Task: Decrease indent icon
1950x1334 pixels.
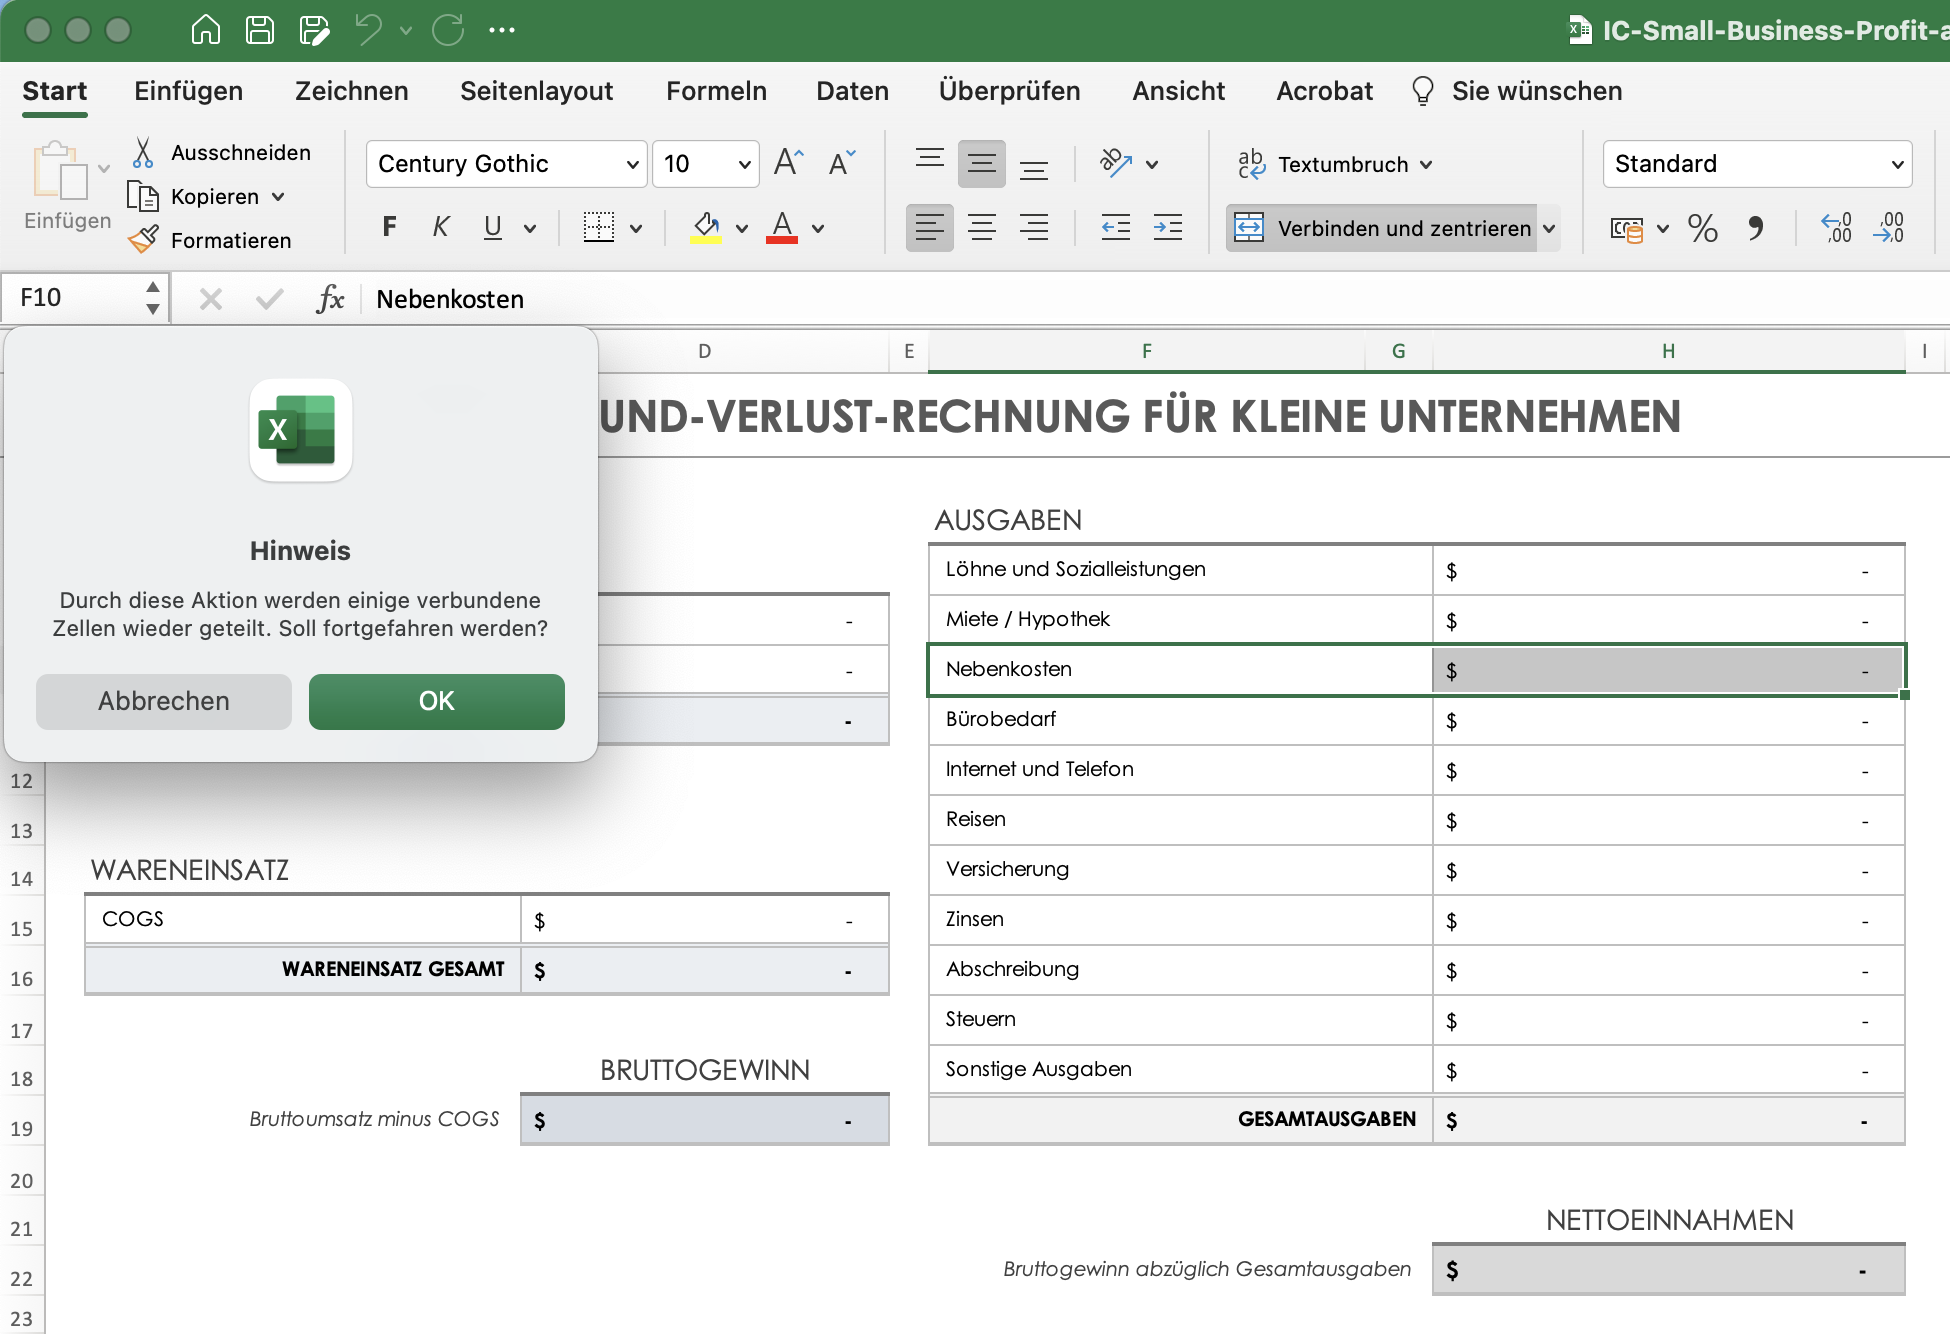Action: 1116,227
